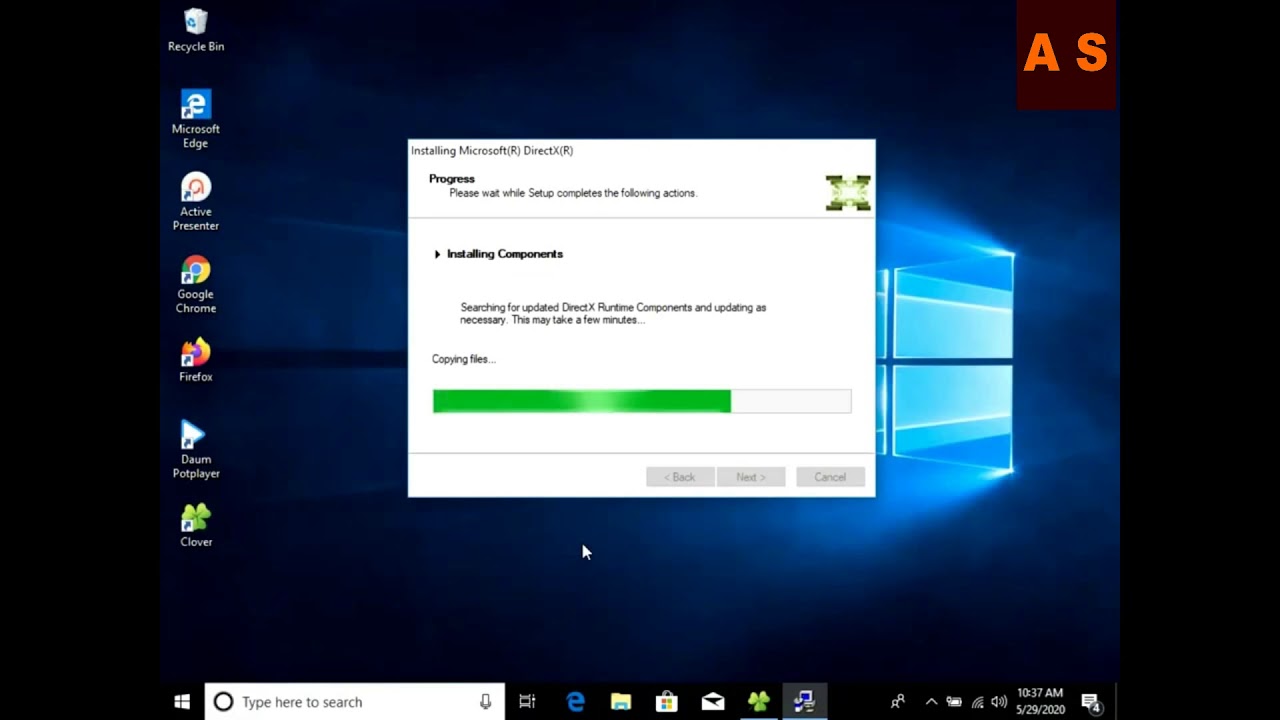
Task: Click the disabled Next button
Action: point(751,477)
